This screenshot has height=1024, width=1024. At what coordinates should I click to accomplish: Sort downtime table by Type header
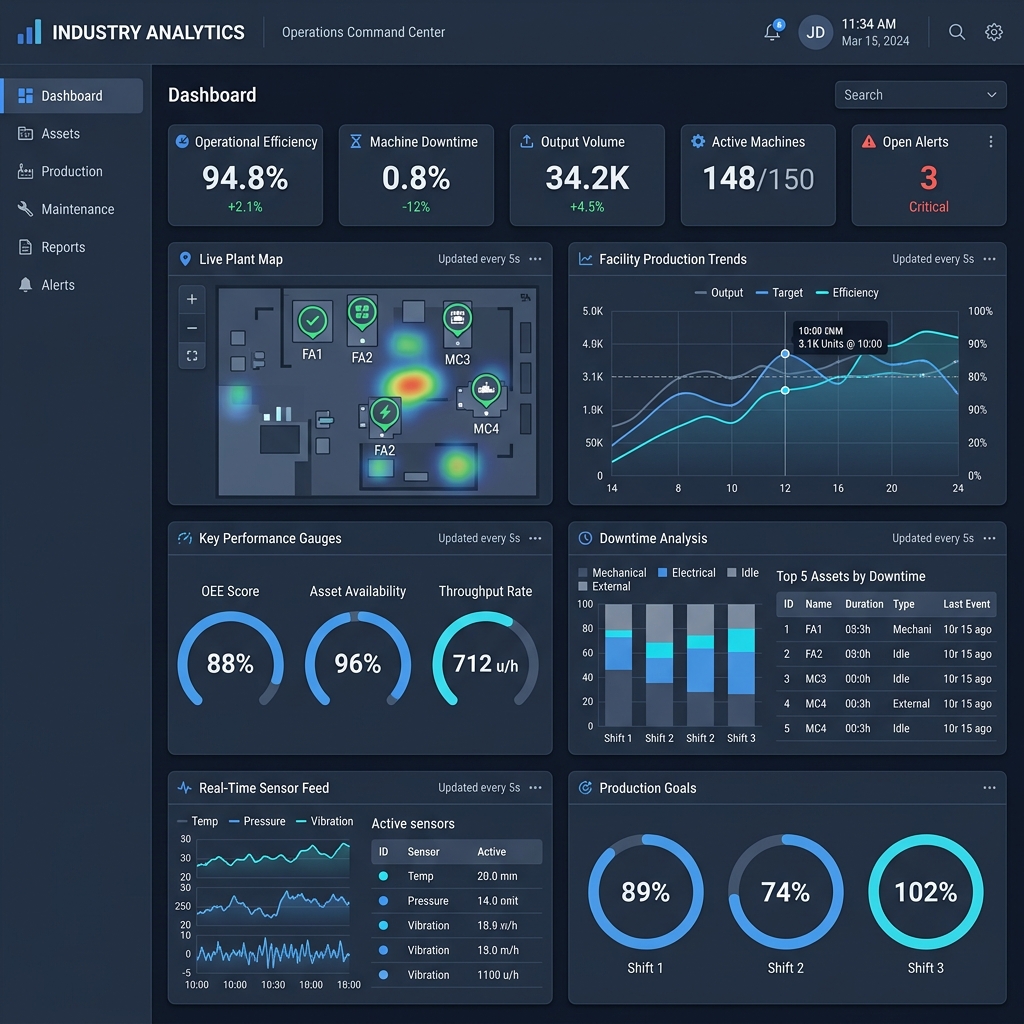(x=903, y=604)
